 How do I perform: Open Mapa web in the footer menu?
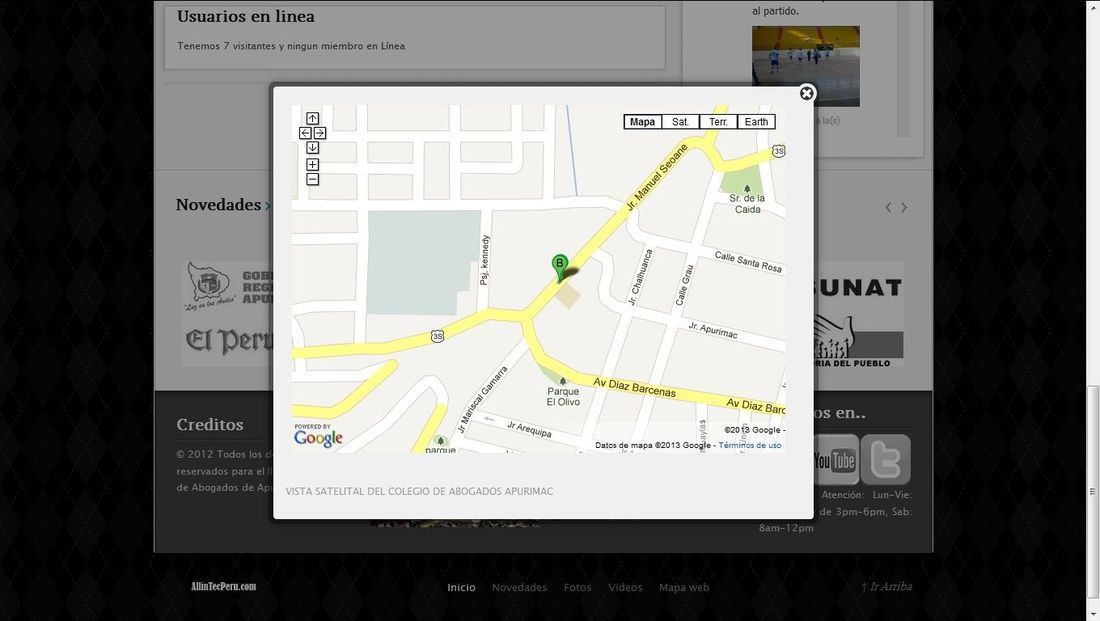coord(684,587)
